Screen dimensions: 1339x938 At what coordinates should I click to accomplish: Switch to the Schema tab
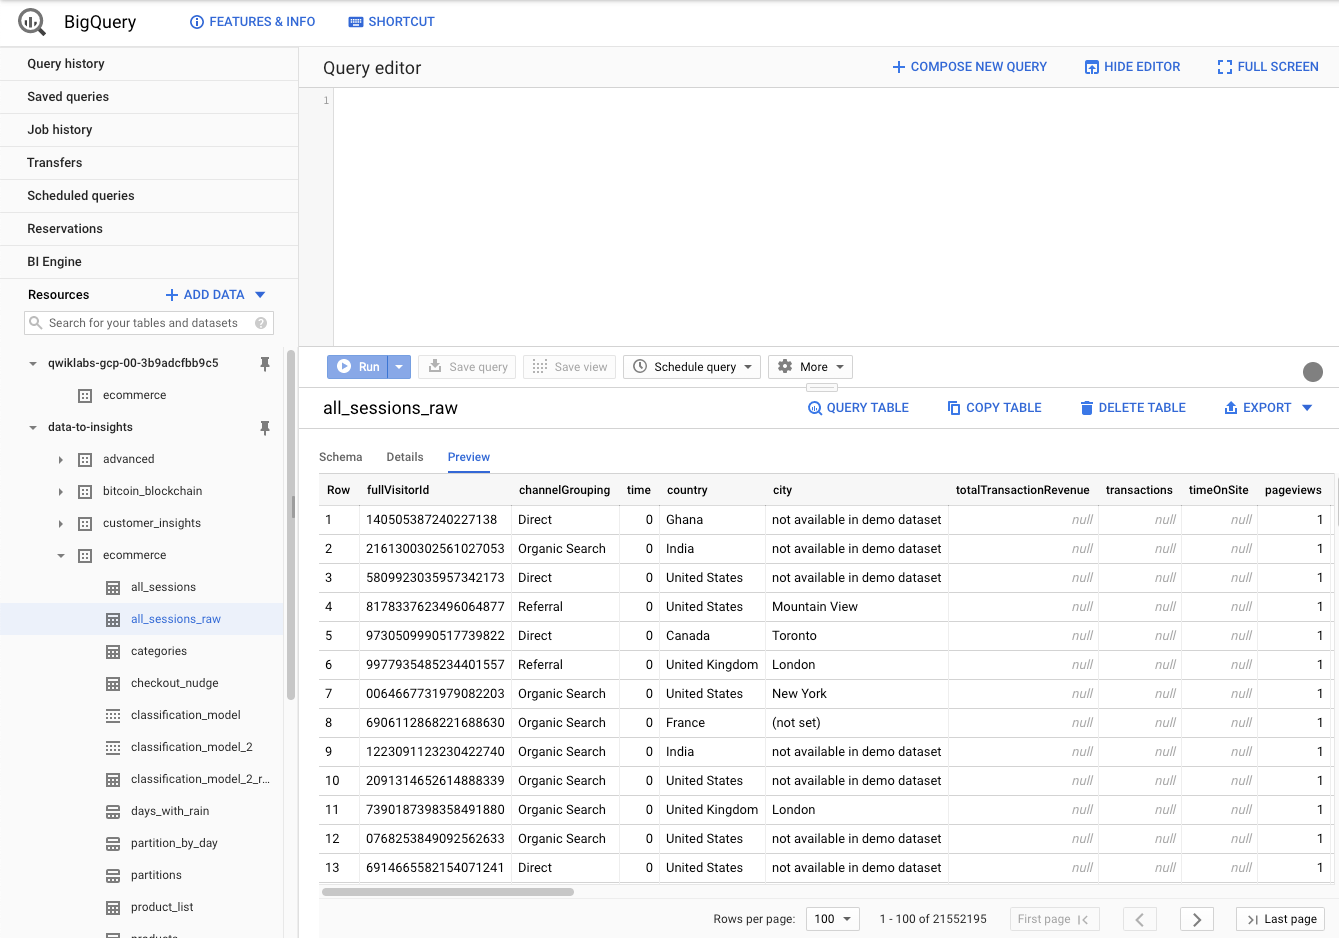click(340, 457)
